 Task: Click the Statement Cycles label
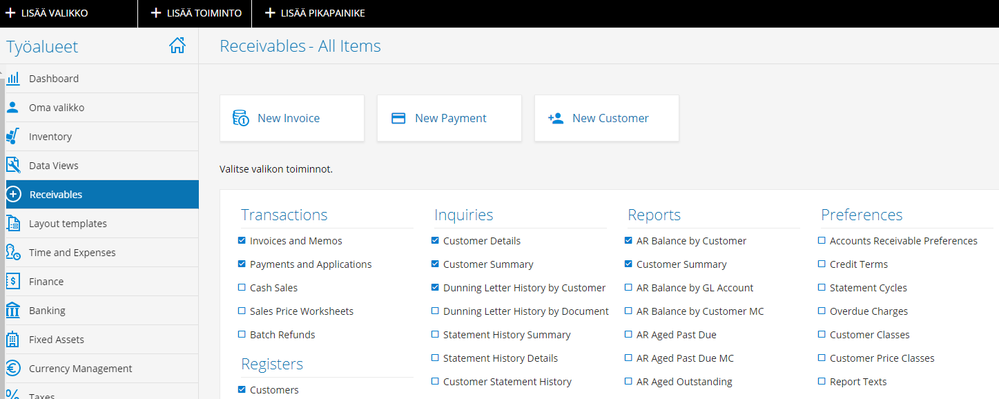pos(868,287)
